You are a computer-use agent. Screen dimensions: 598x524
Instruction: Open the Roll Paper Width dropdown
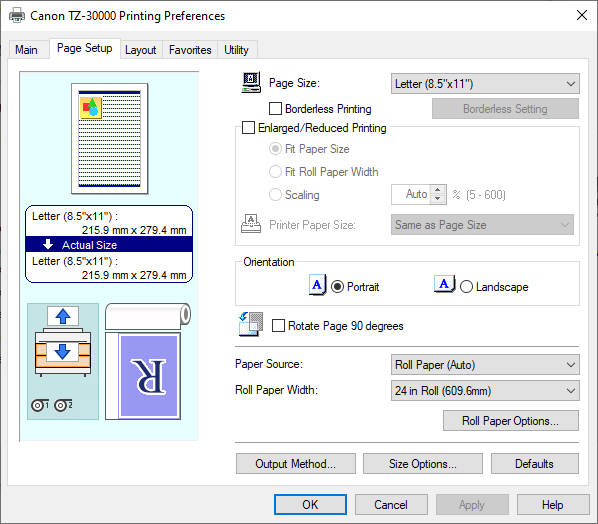point(485,391)
